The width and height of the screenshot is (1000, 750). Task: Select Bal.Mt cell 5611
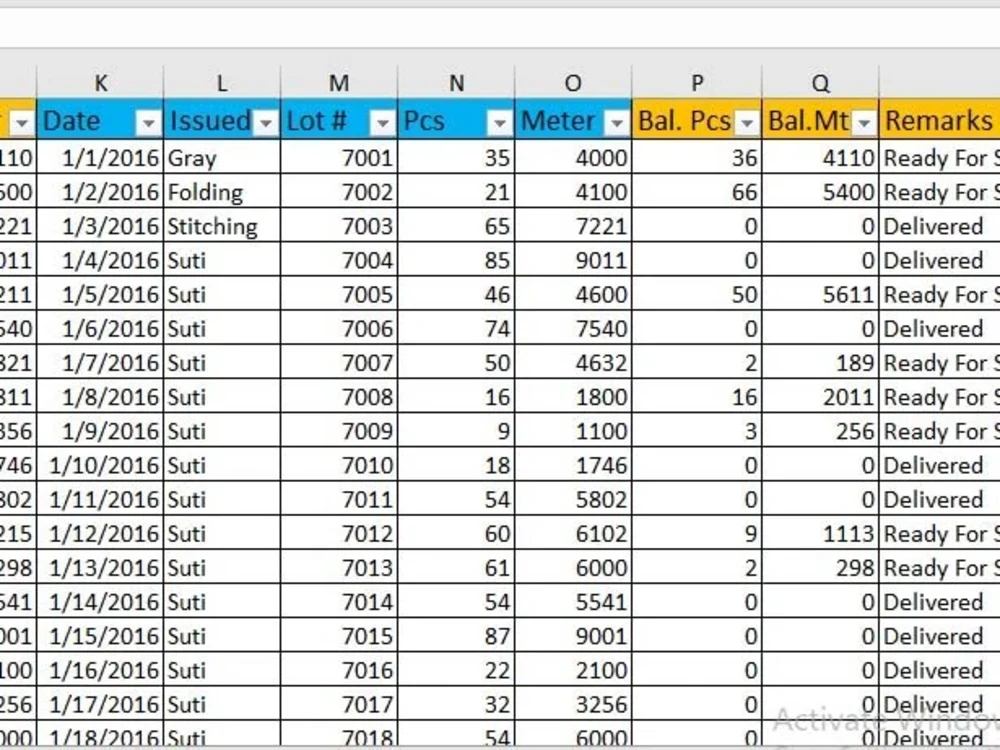(x=820, y=294)
